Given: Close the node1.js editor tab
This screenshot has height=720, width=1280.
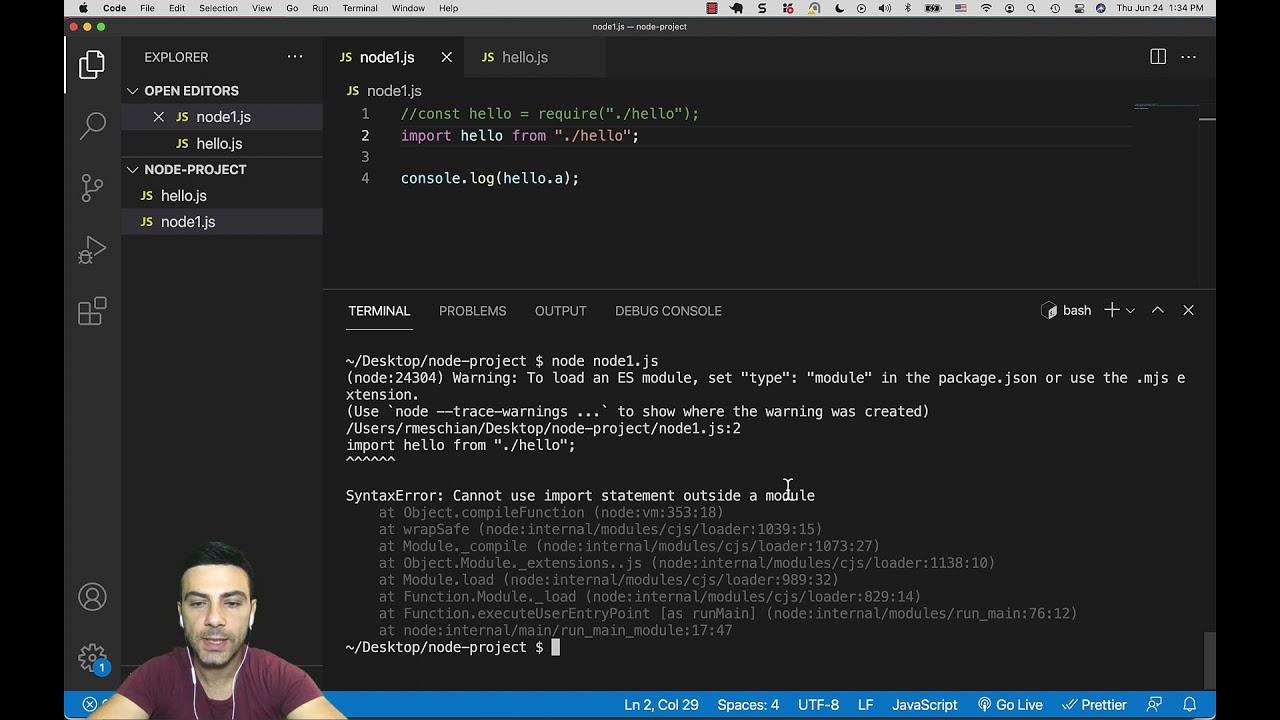Looking at the screenshot, I should 447,57.
